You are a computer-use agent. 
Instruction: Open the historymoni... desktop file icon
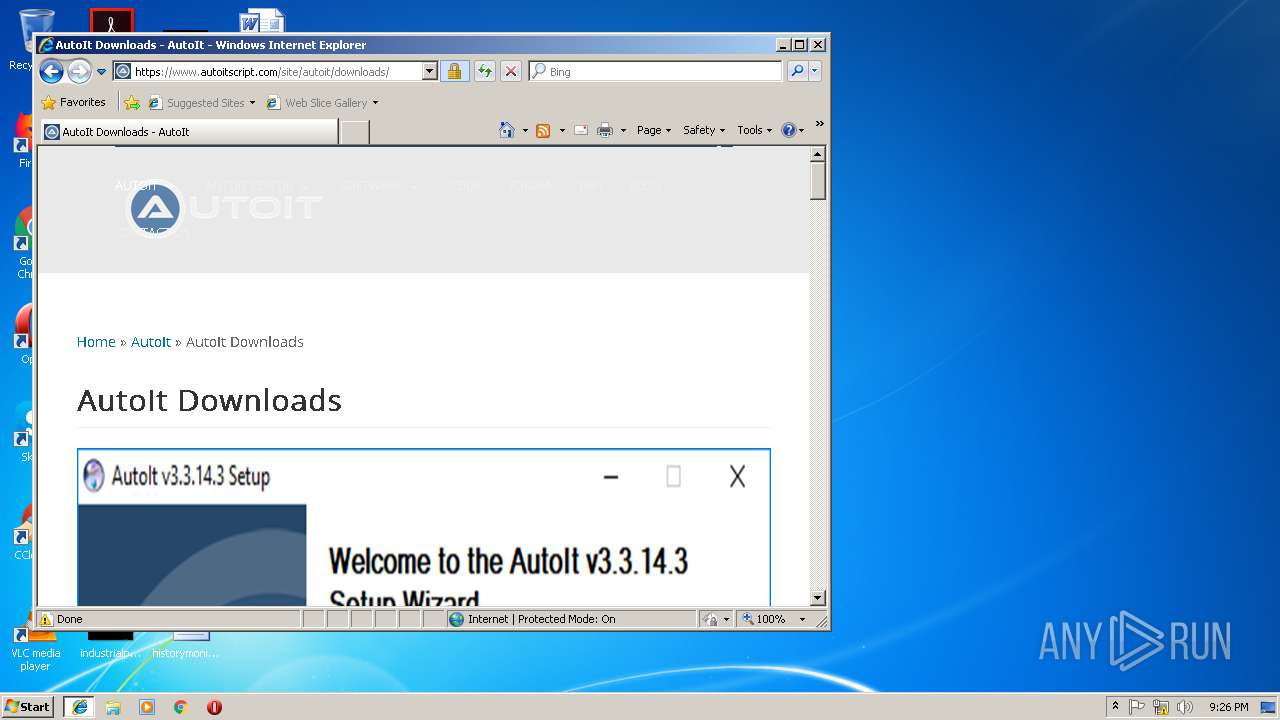pyautogui.click(x=187, y=645)
